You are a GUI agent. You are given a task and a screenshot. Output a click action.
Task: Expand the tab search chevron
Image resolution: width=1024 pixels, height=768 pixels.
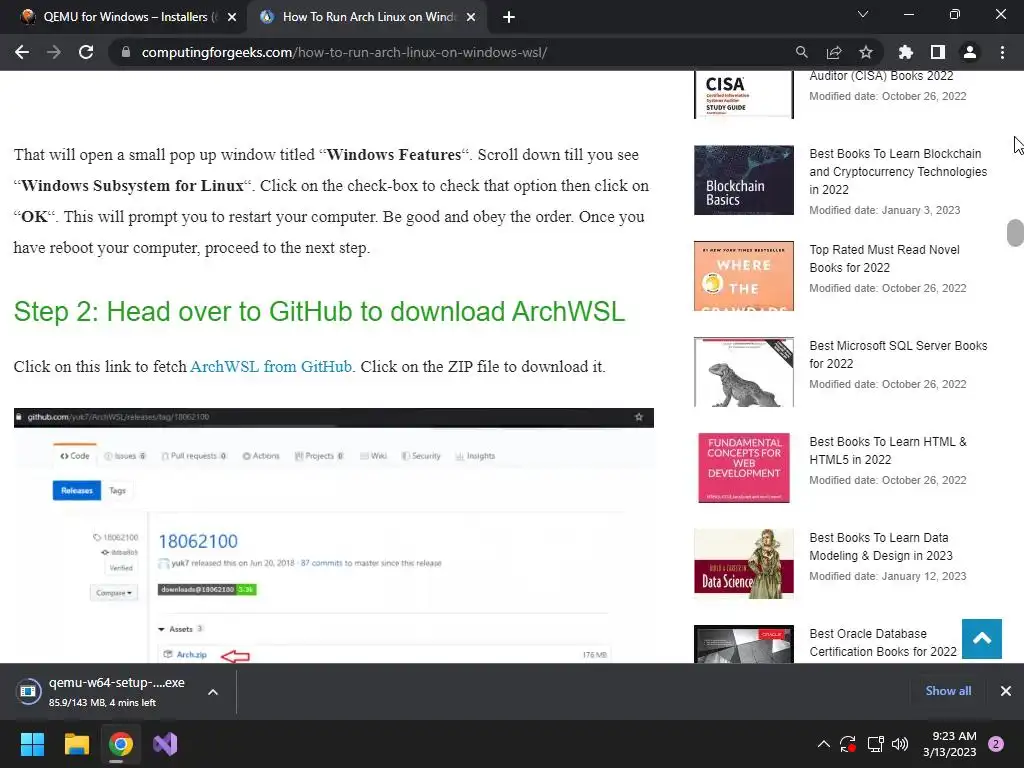click(863, 14)
